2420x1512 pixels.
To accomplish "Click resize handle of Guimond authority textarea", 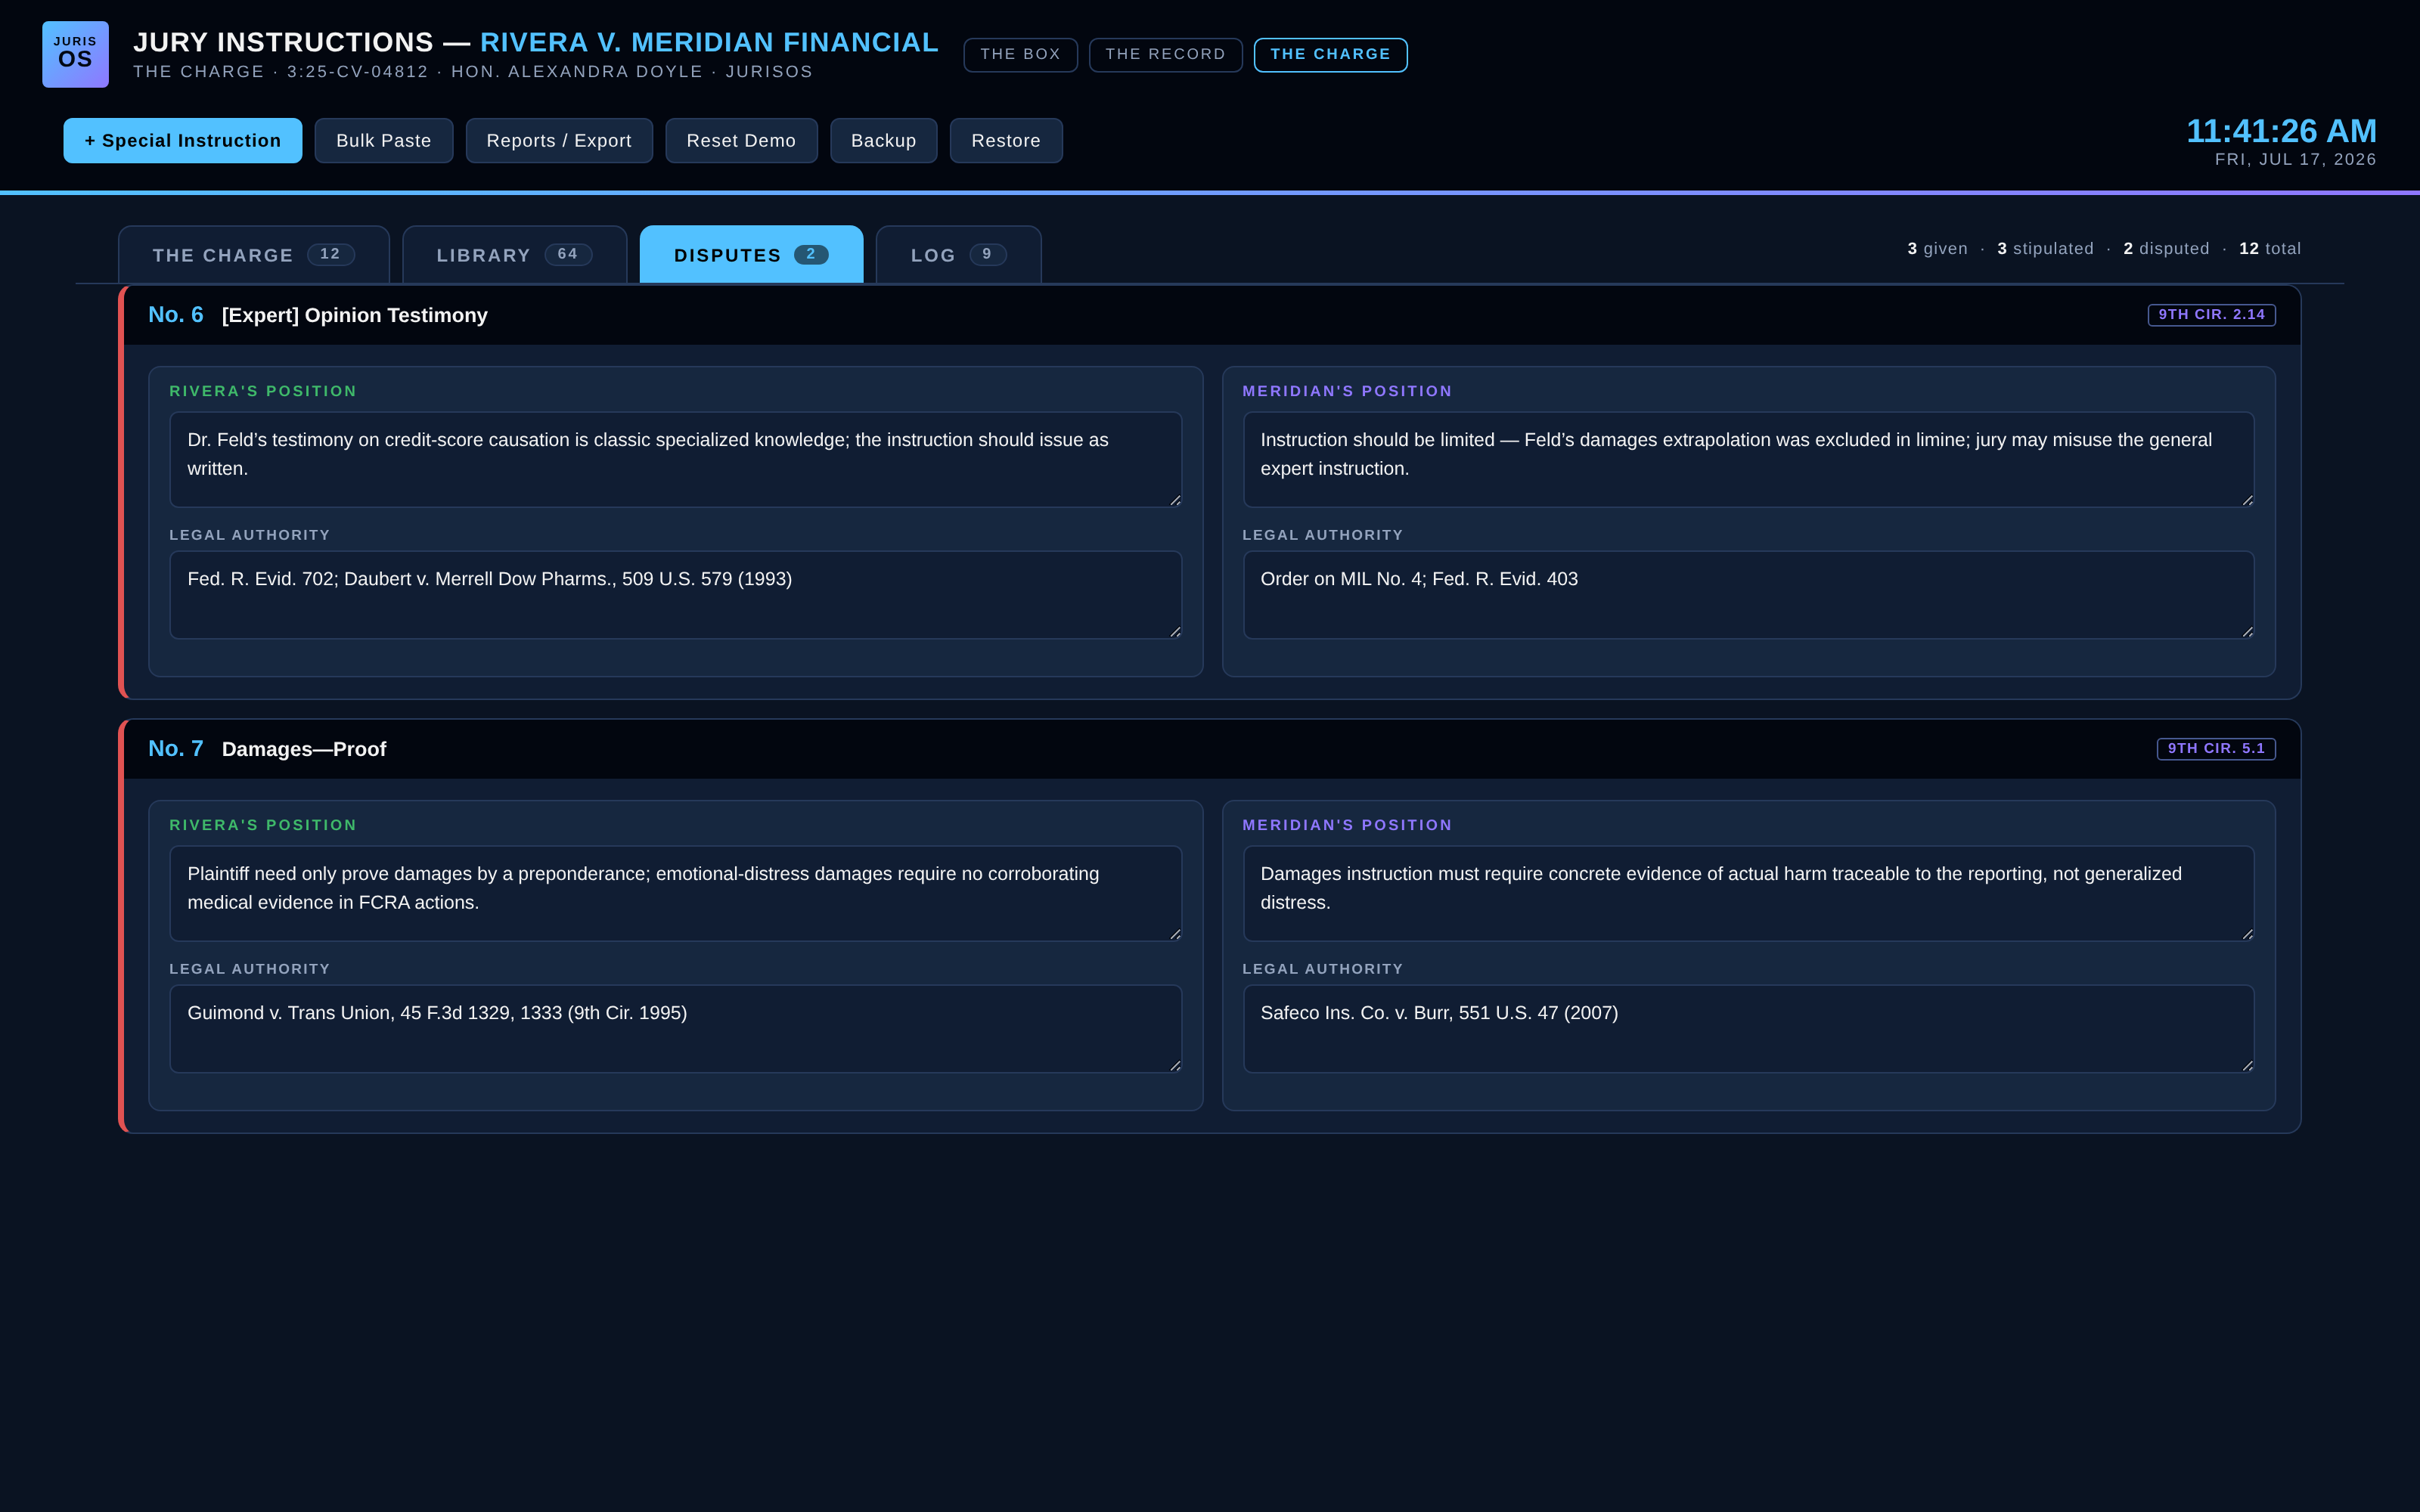I will pos(1175,1066).
